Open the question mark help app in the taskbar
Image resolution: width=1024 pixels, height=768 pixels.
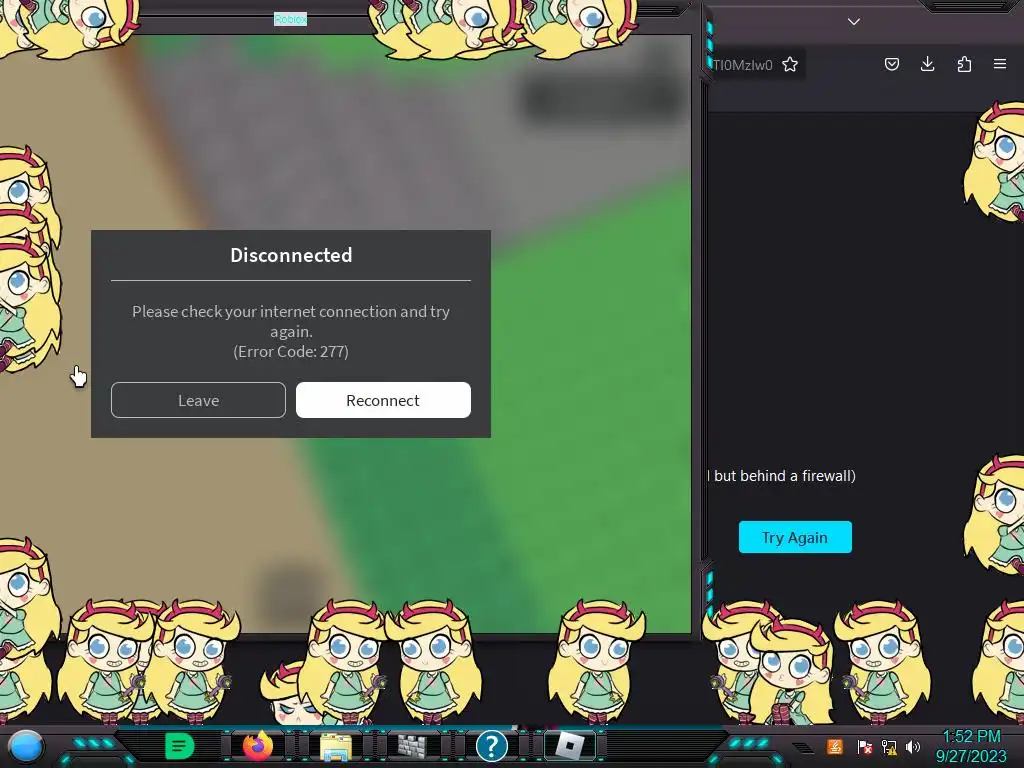492,746
